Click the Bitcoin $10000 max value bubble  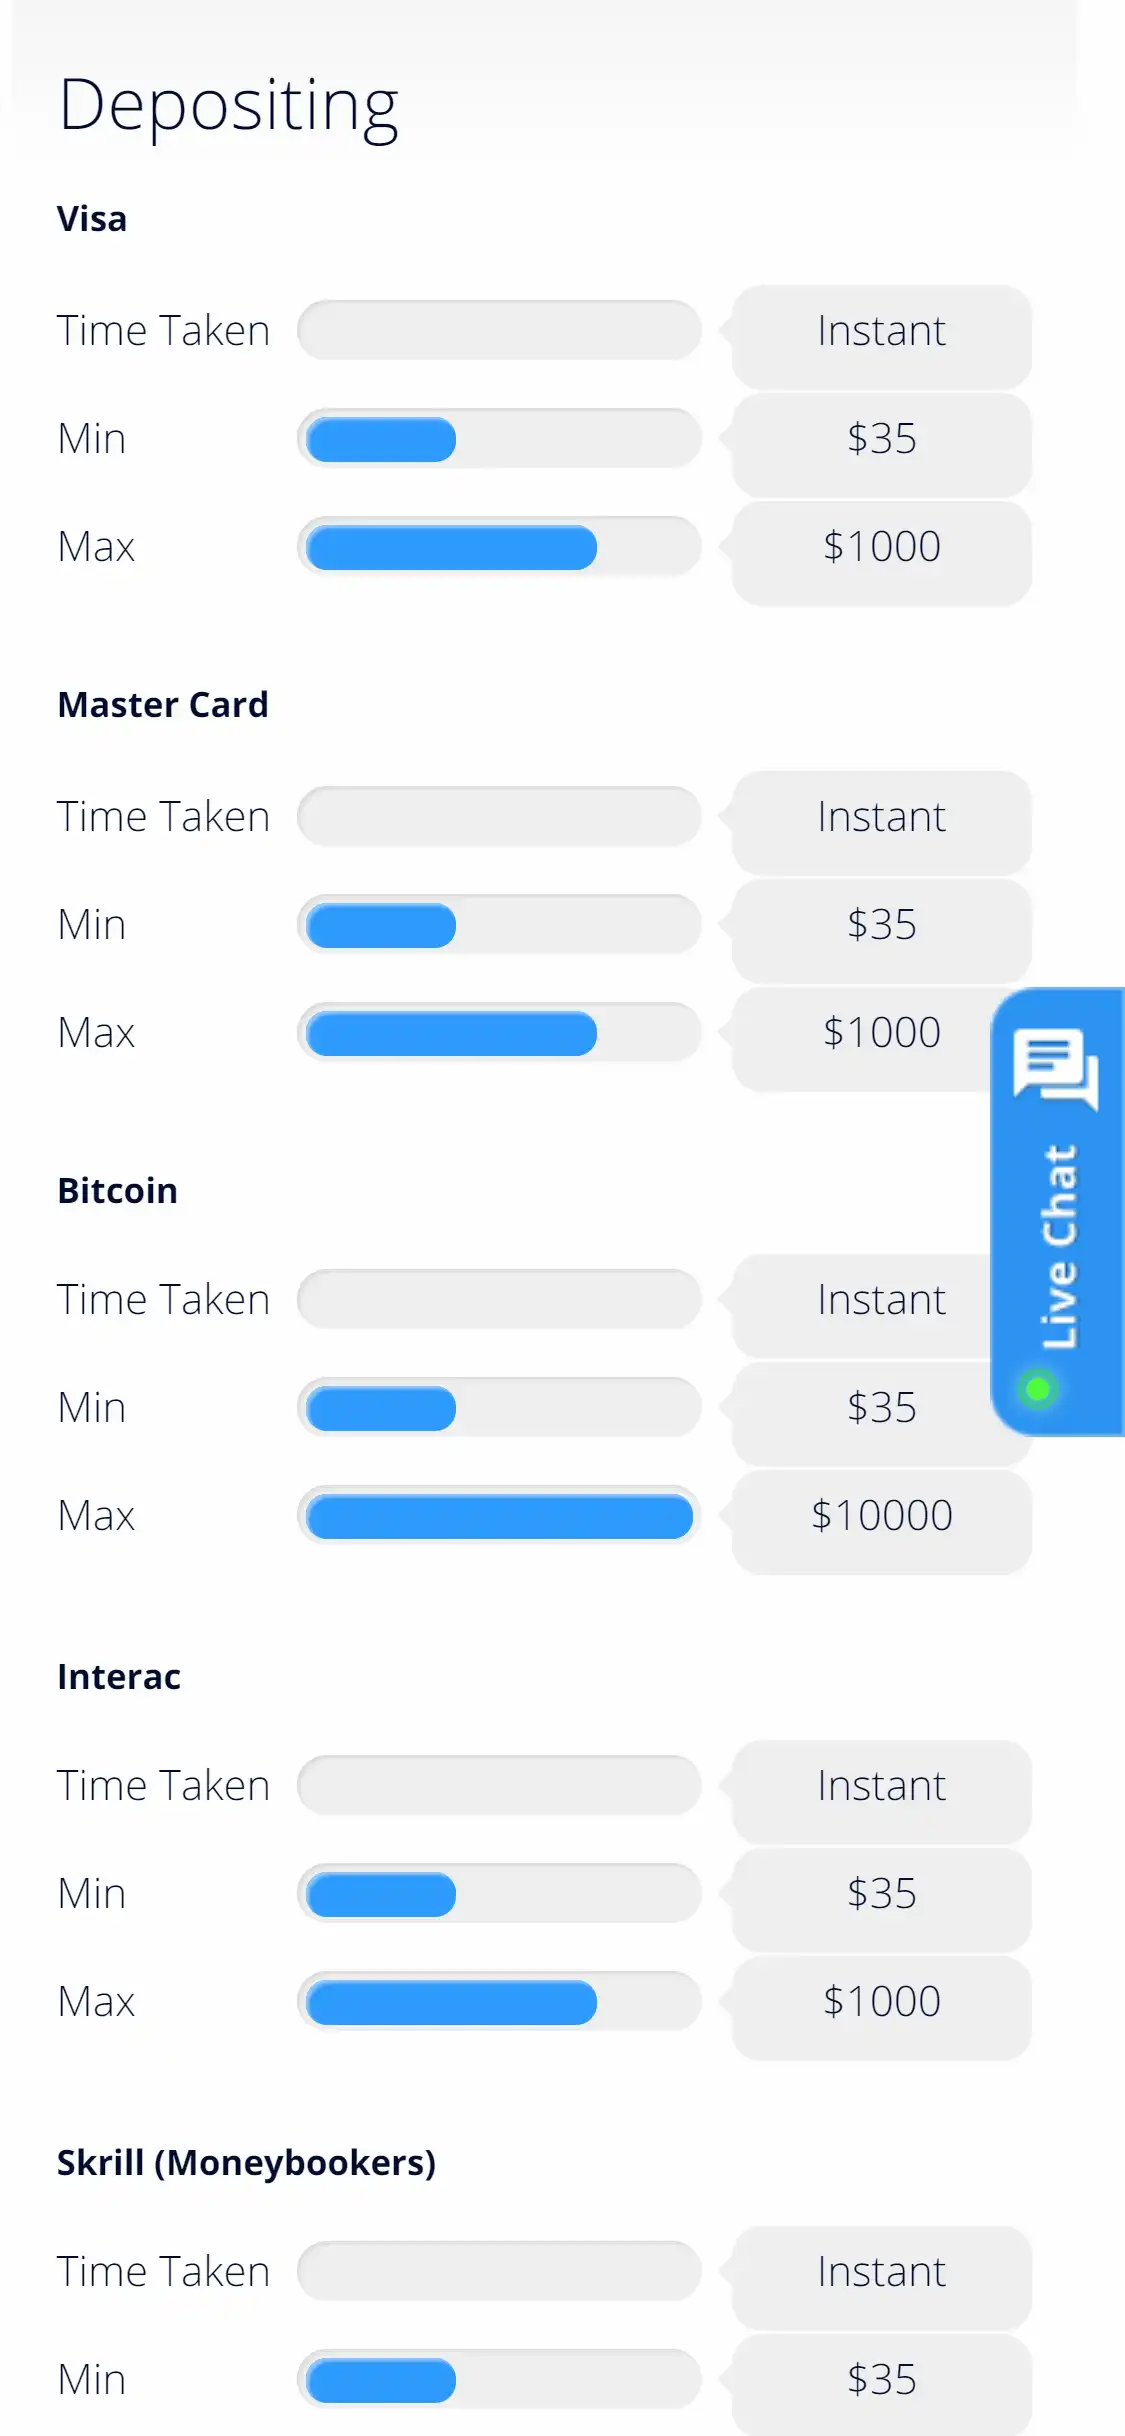[881, 1516]
